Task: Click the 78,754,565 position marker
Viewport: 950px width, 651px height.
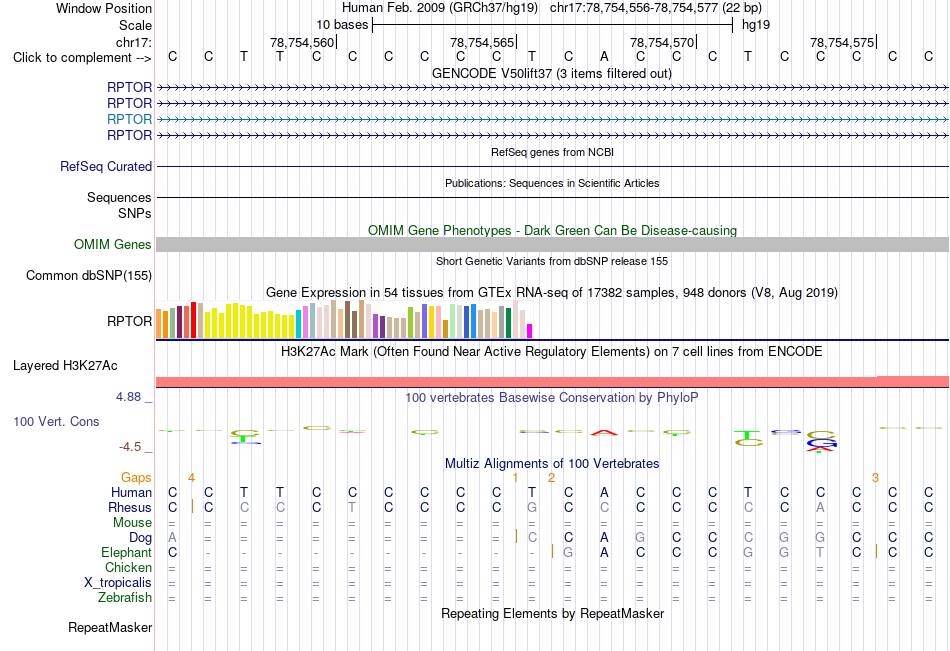Action: point(483,42)
